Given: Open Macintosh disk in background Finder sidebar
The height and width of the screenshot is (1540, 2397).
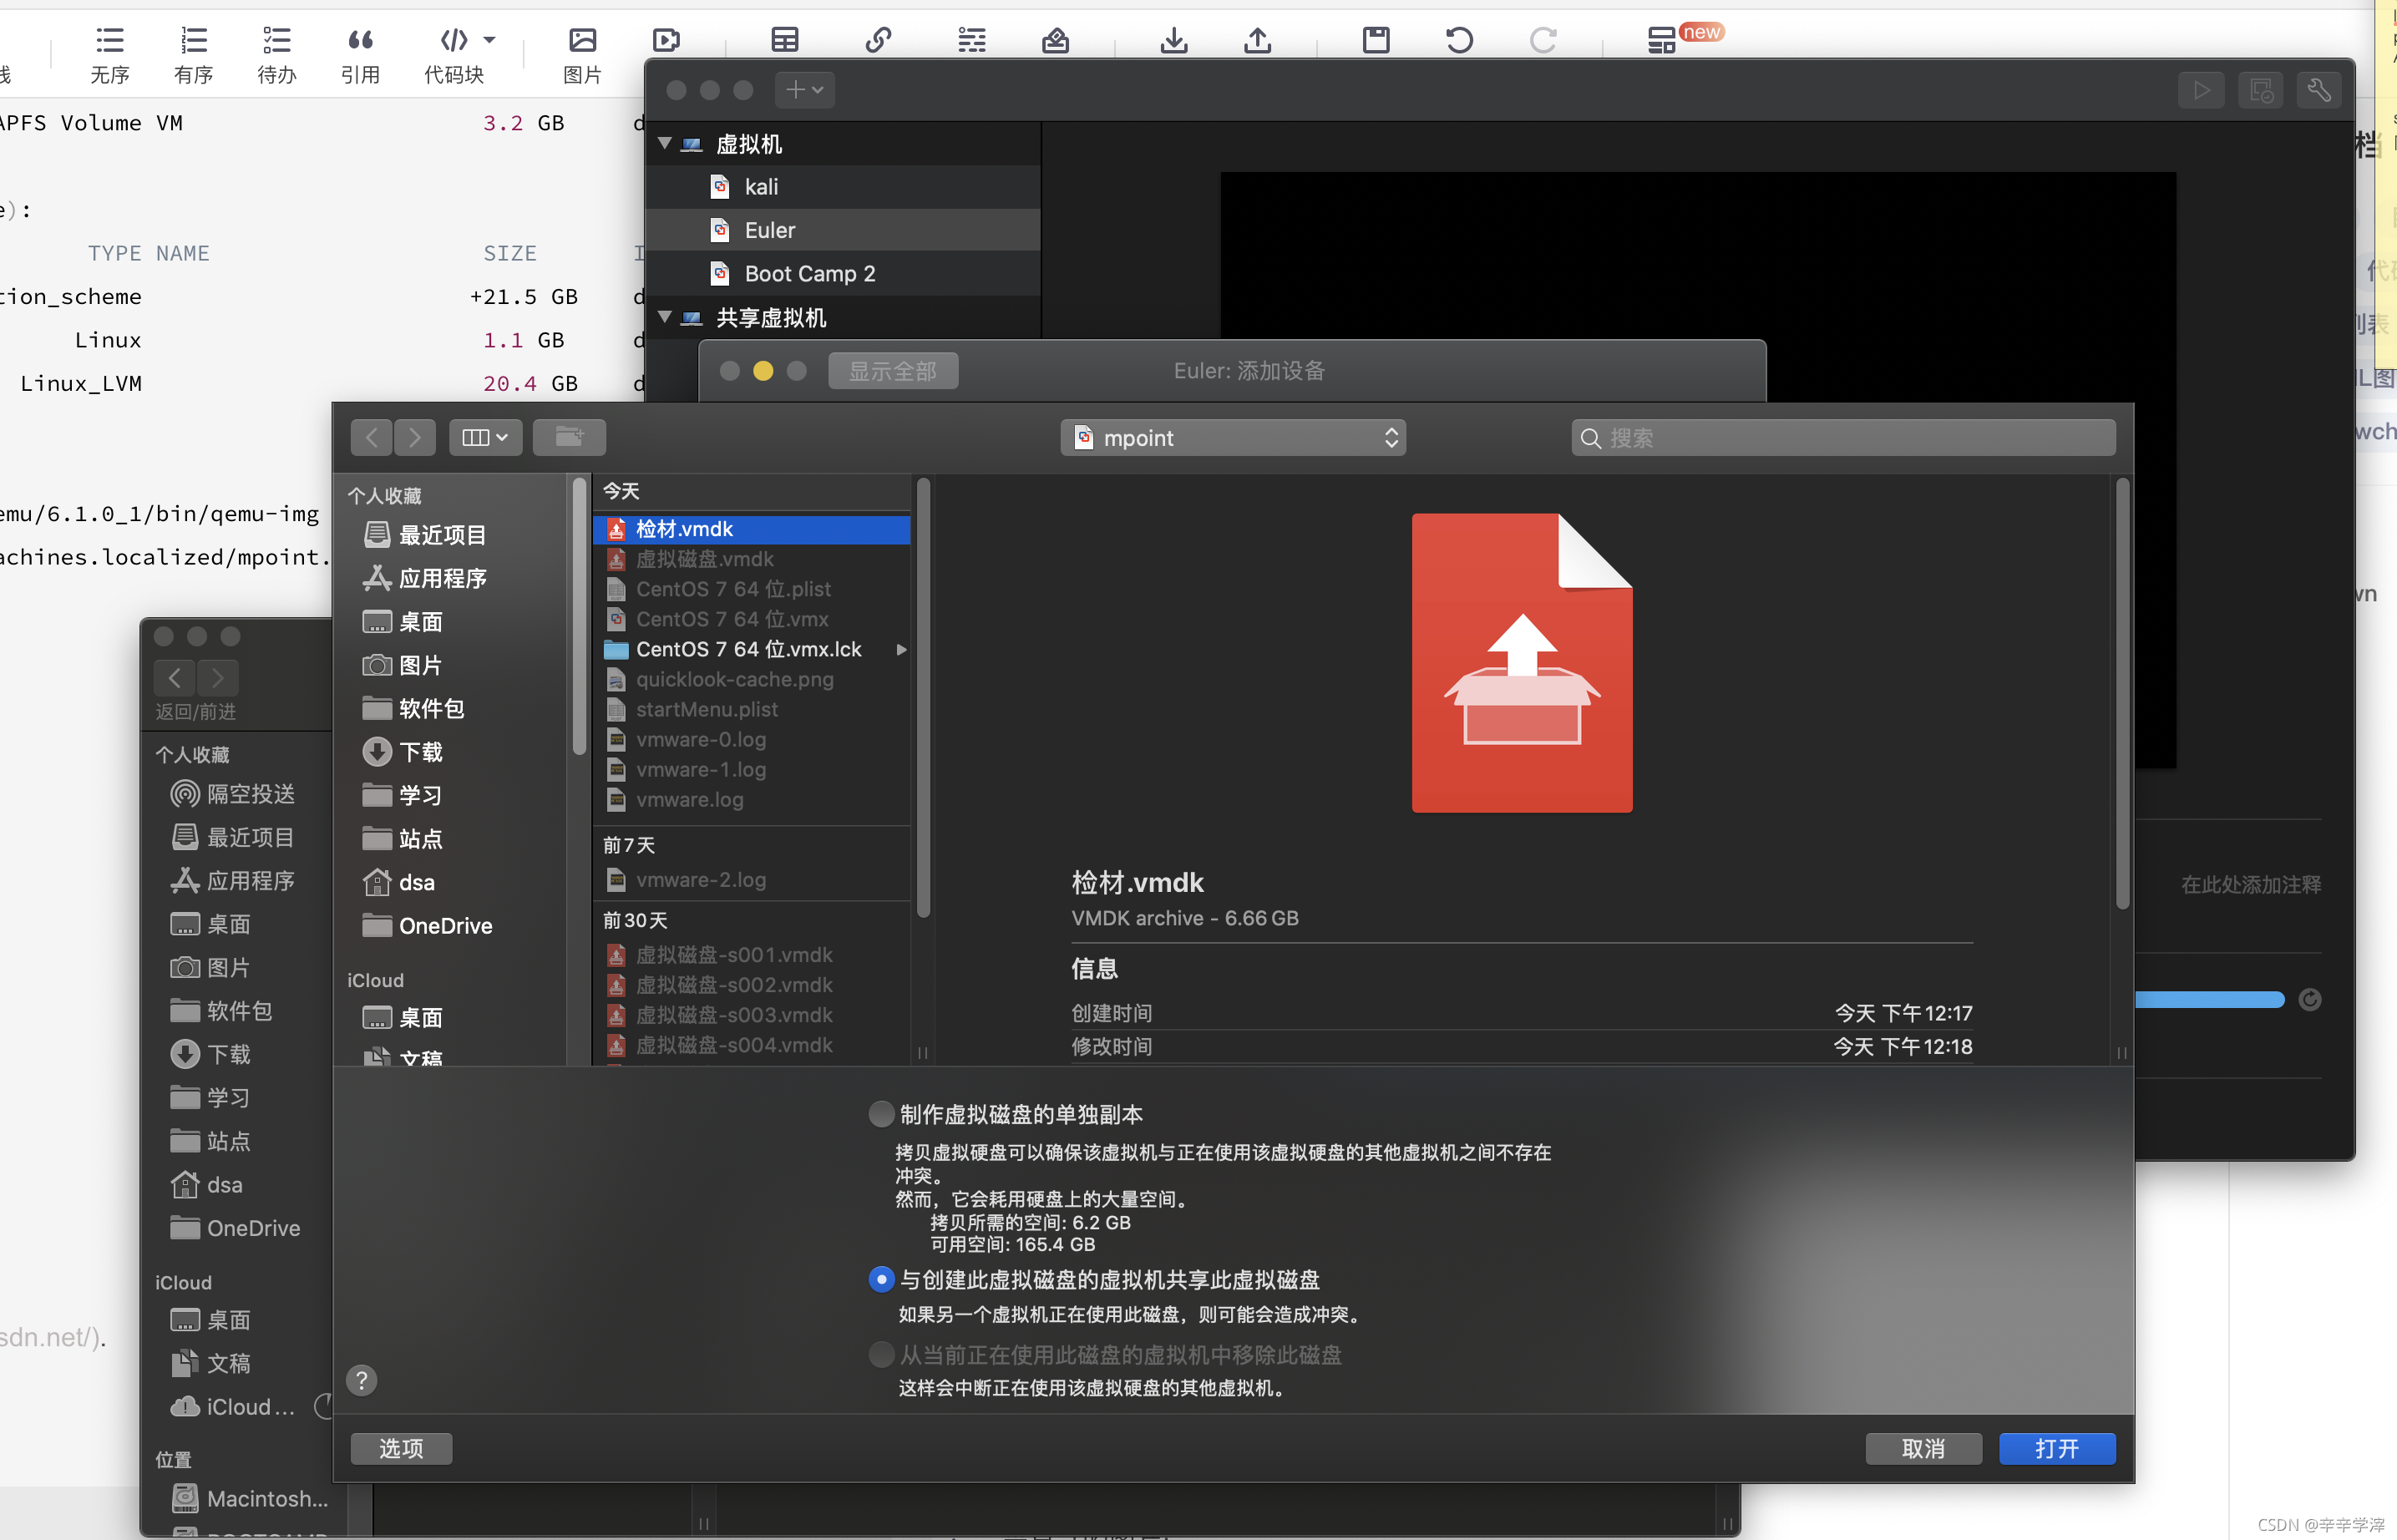Looking at the screenshot, I should 250,1498.
